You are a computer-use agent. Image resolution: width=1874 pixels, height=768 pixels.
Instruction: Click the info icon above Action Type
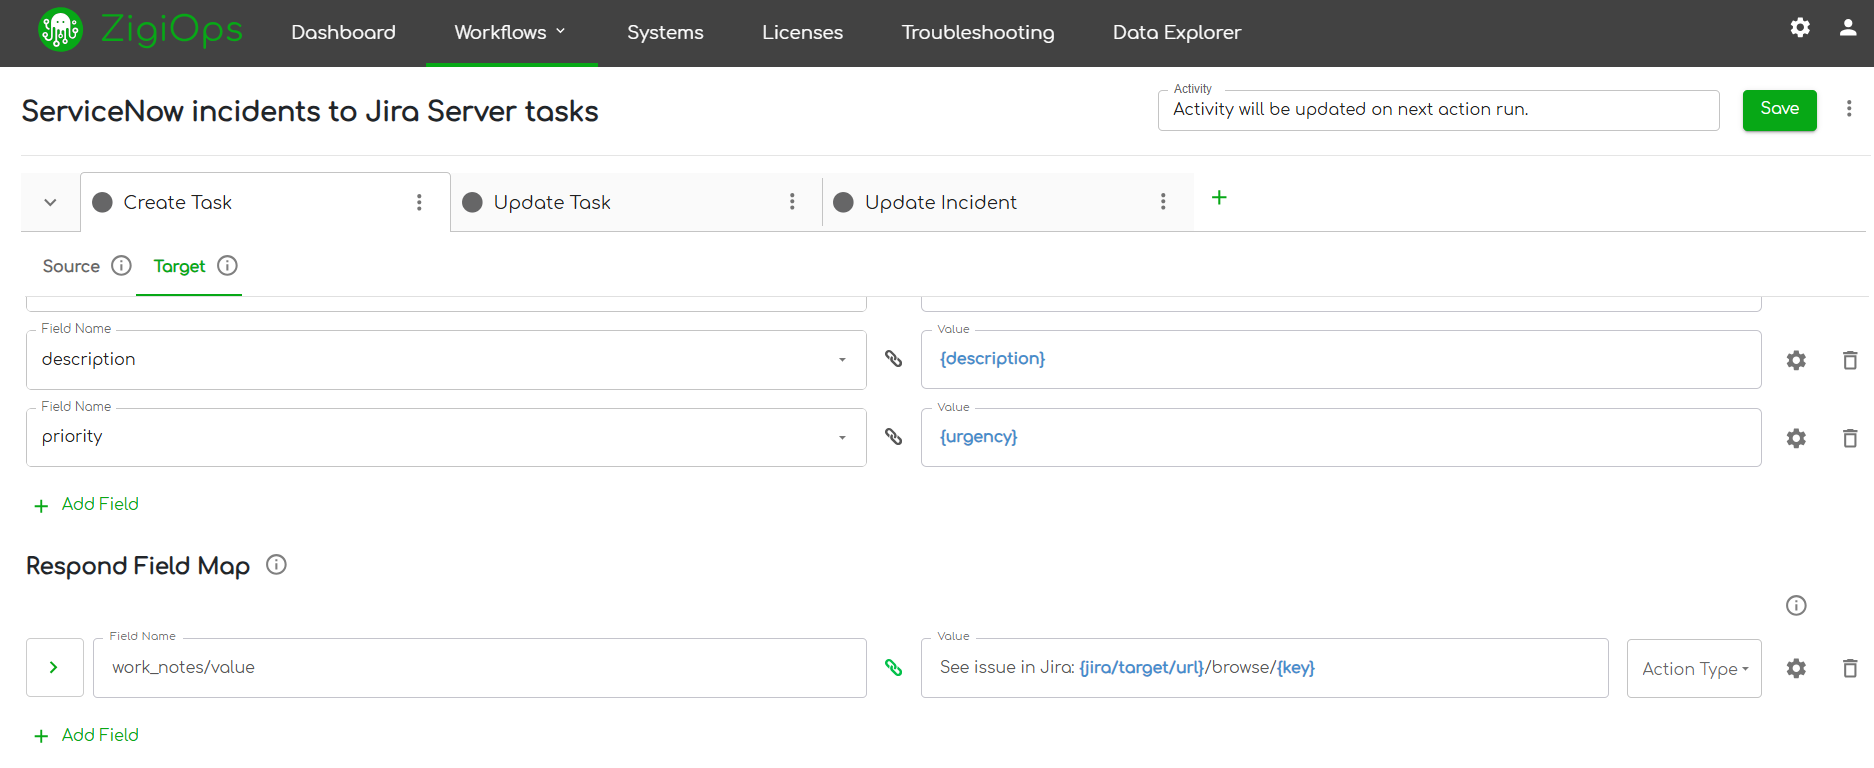click(1796, 605)
